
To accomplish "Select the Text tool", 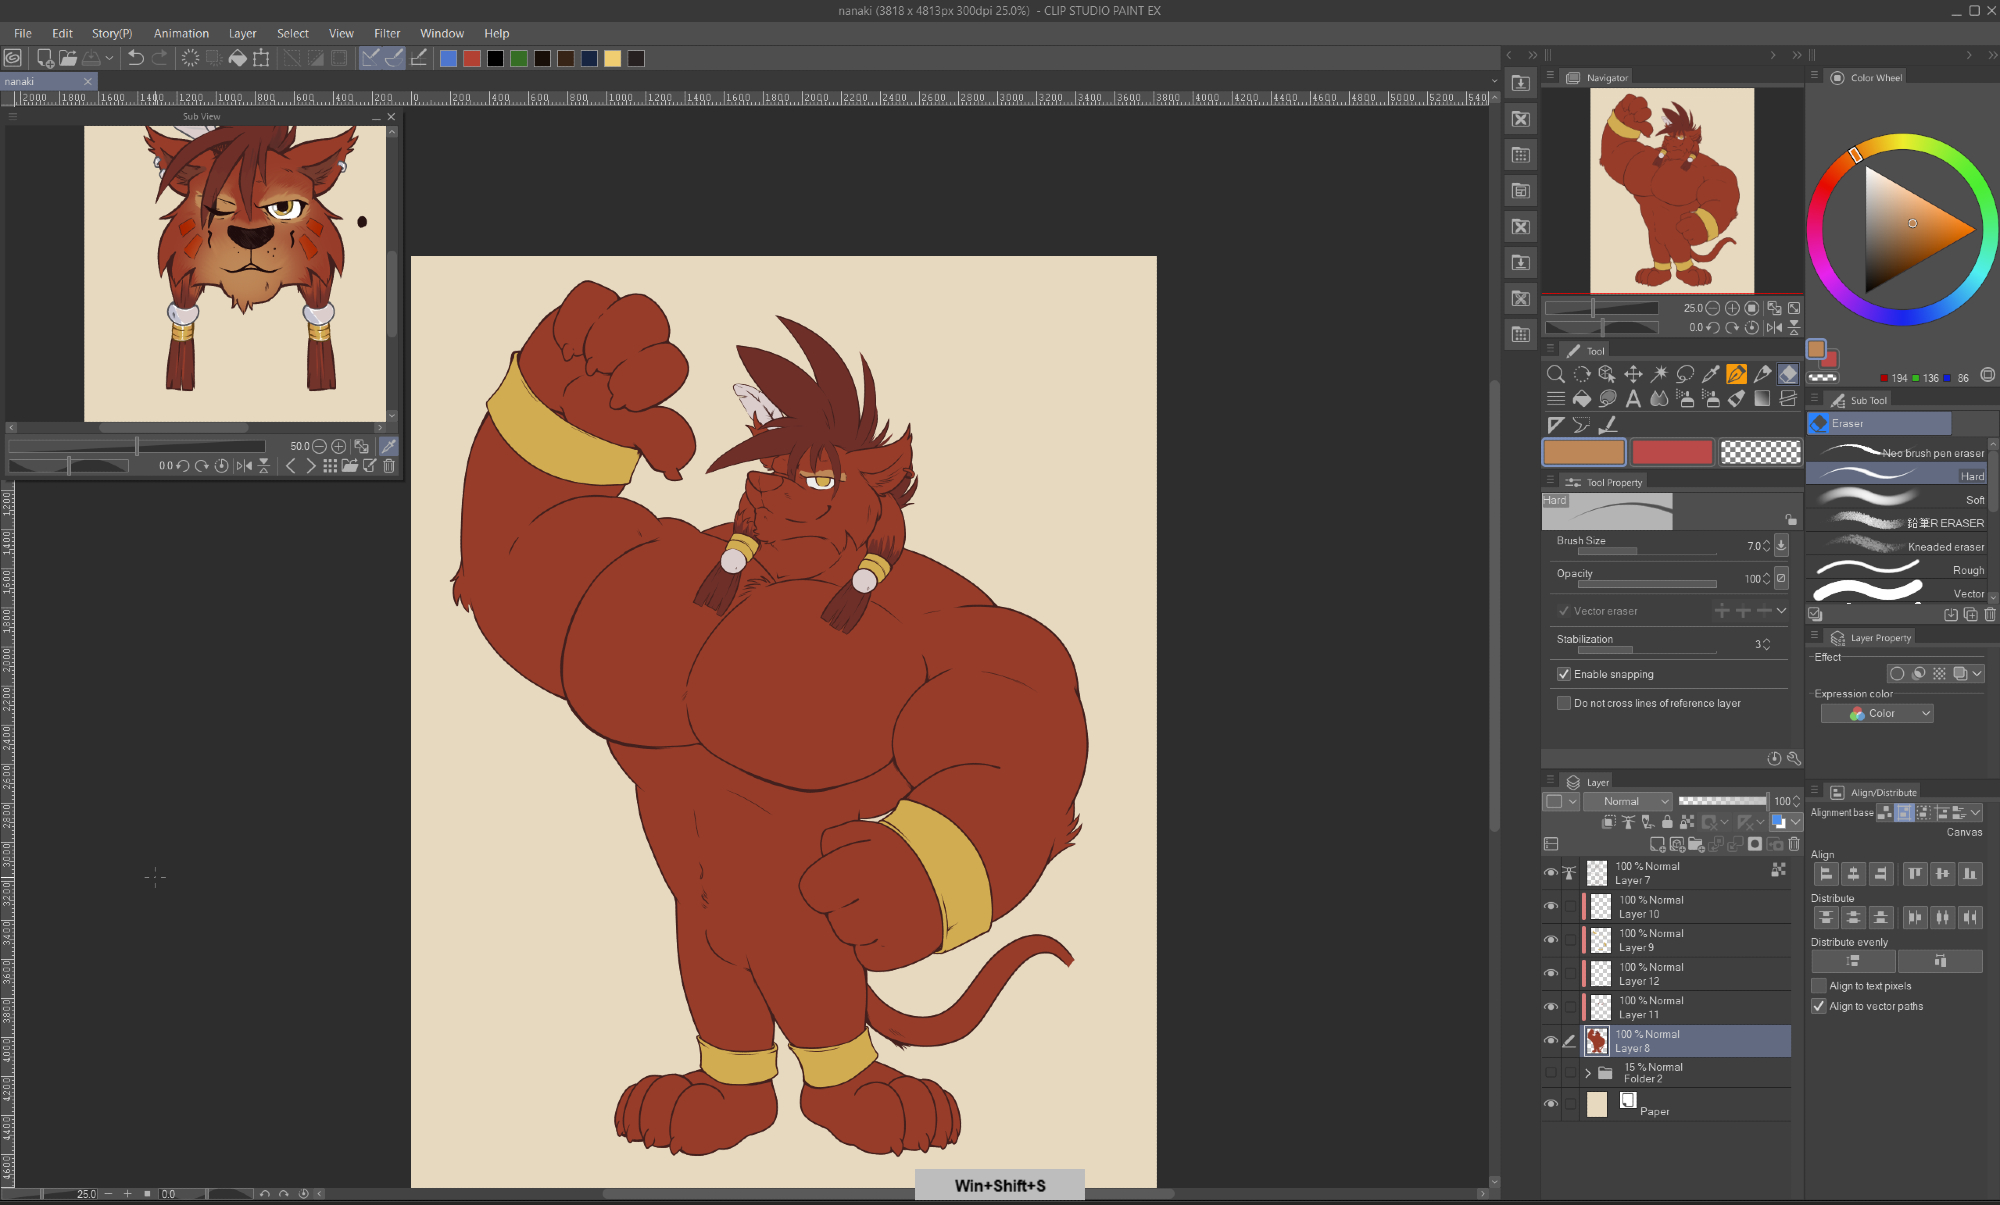I will [1633, 399].
